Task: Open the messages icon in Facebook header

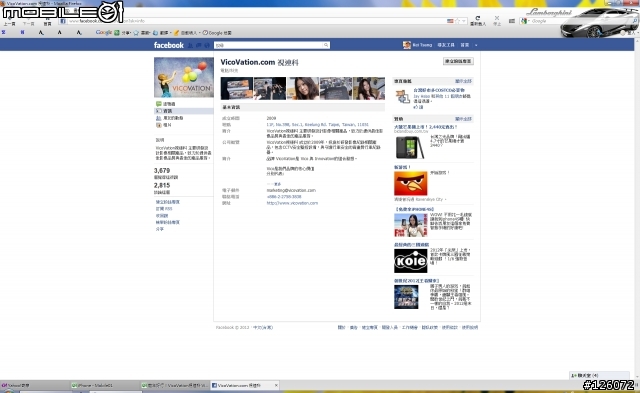Action: pos(199,45)
